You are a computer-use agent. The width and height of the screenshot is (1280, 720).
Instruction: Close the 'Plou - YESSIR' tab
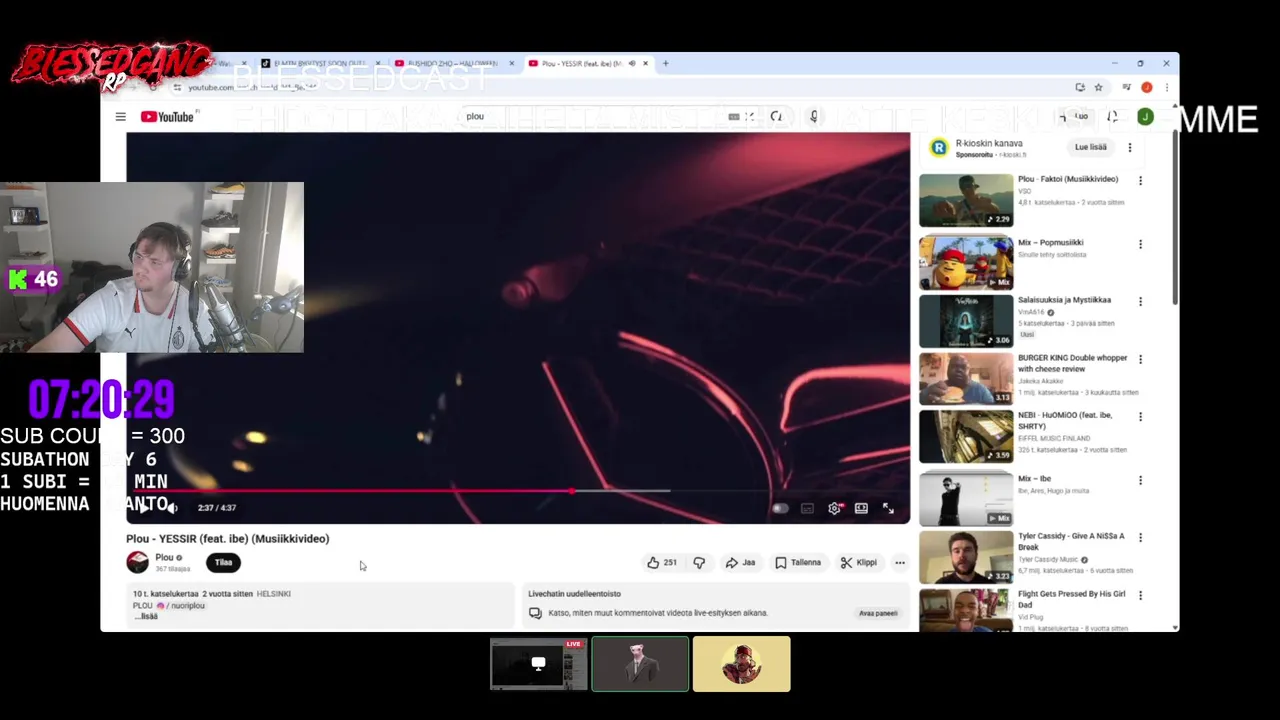tap(646, 63)
